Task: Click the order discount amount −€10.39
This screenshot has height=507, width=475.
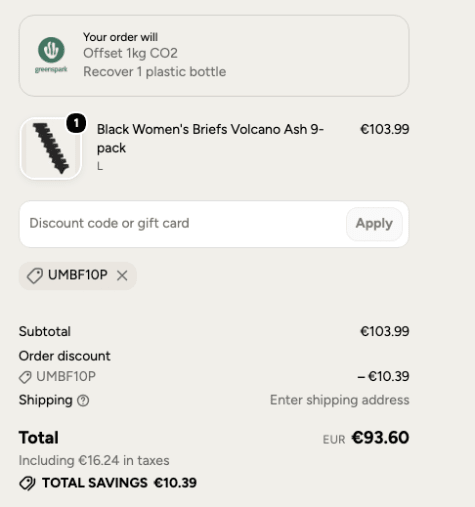Action: 383,376
